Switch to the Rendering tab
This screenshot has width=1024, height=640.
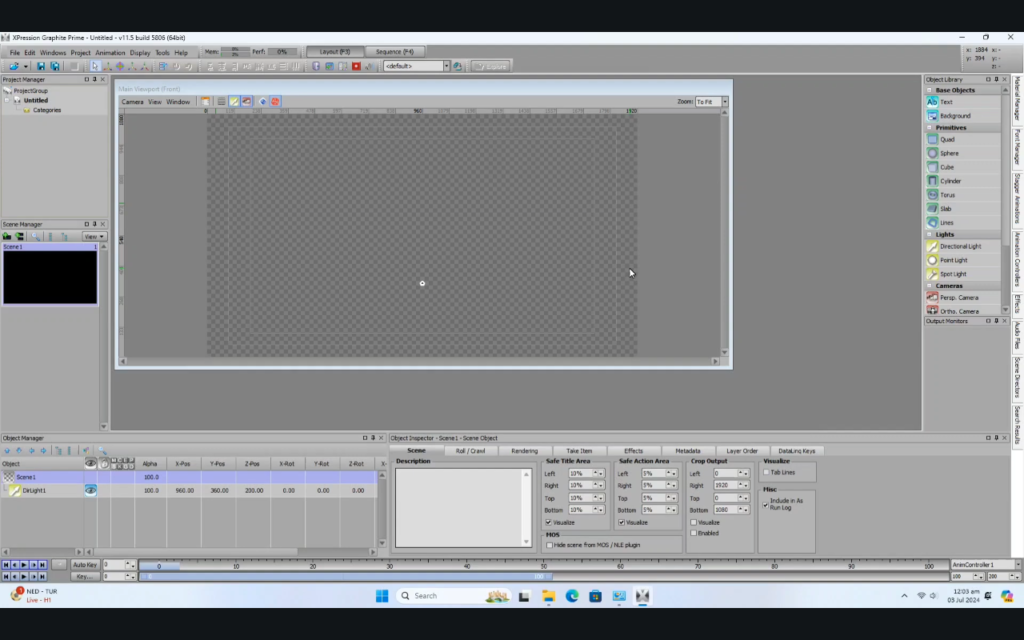tap(524, 451)
